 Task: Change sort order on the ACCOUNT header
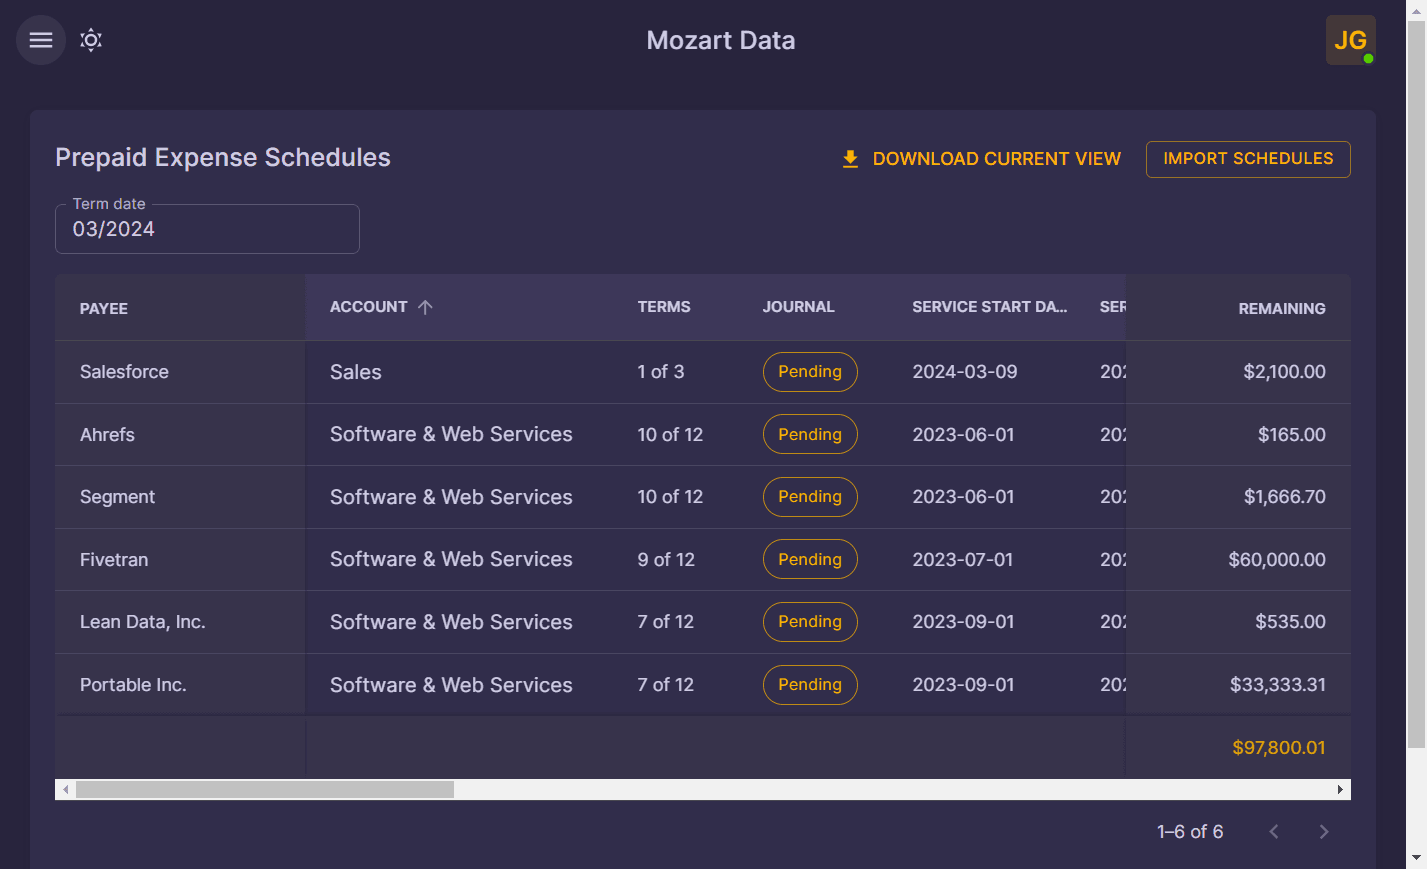point(370,307)
